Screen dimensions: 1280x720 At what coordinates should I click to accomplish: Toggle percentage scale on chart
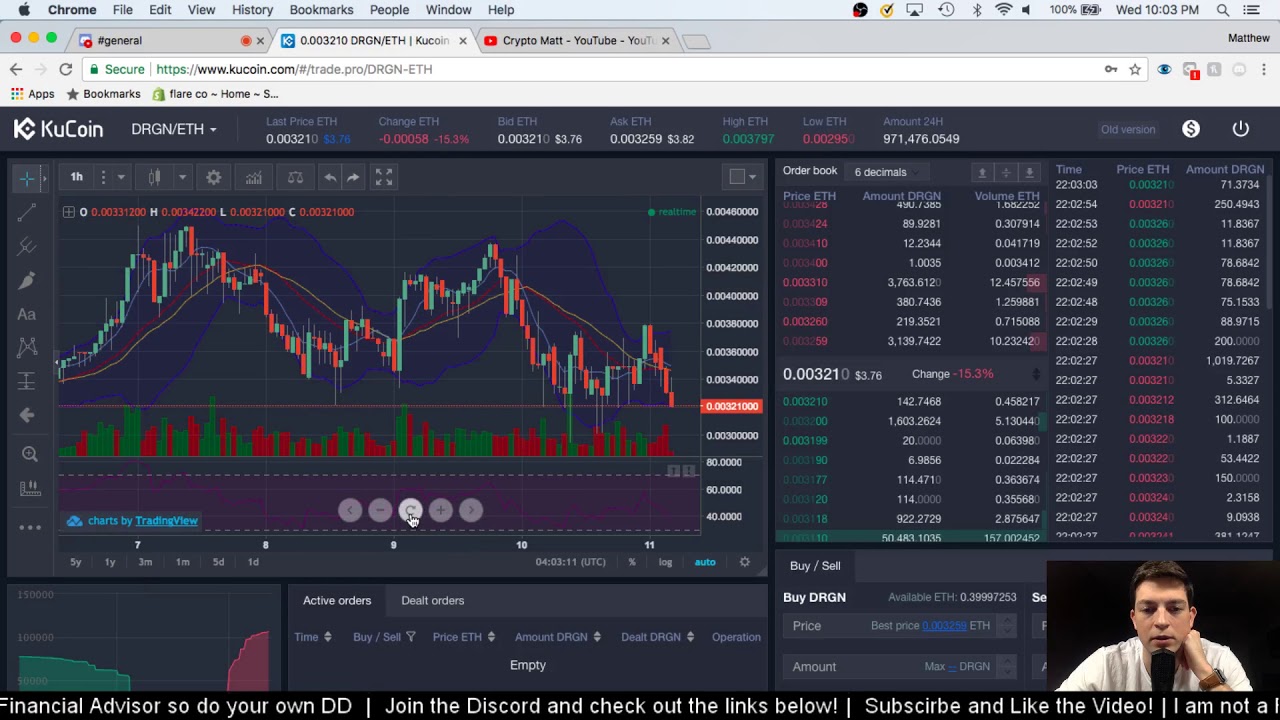click(632, 562)
